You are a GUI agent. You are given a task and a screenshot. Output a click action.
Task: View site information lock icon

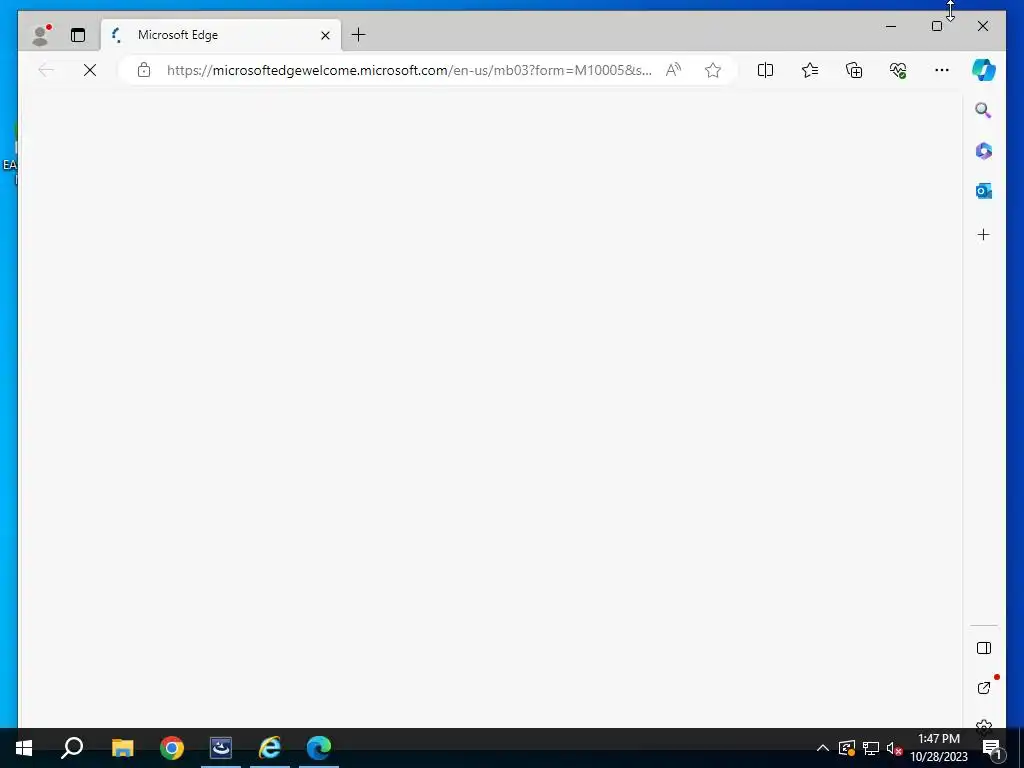tap(144, 70)
